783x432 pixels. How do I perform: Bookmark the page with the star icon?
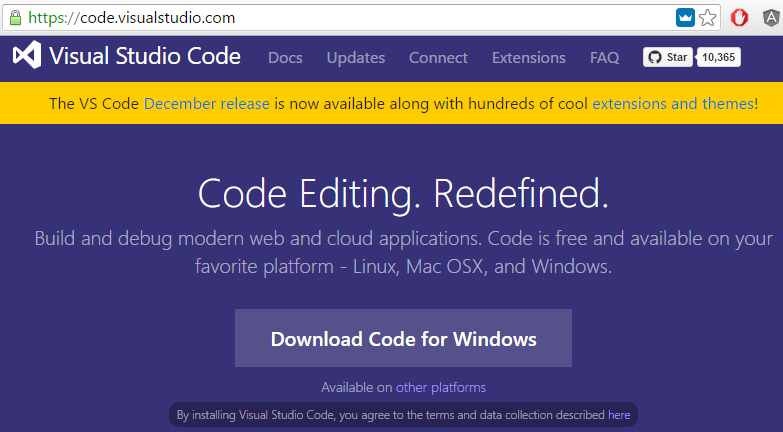click(x=707, y=18)
